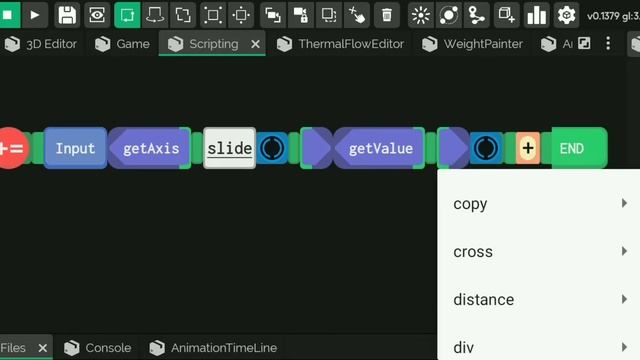Image resolution: width=640 pixels, height=360 pixels.
Task: Click the green END block
Action: [580, 148]
